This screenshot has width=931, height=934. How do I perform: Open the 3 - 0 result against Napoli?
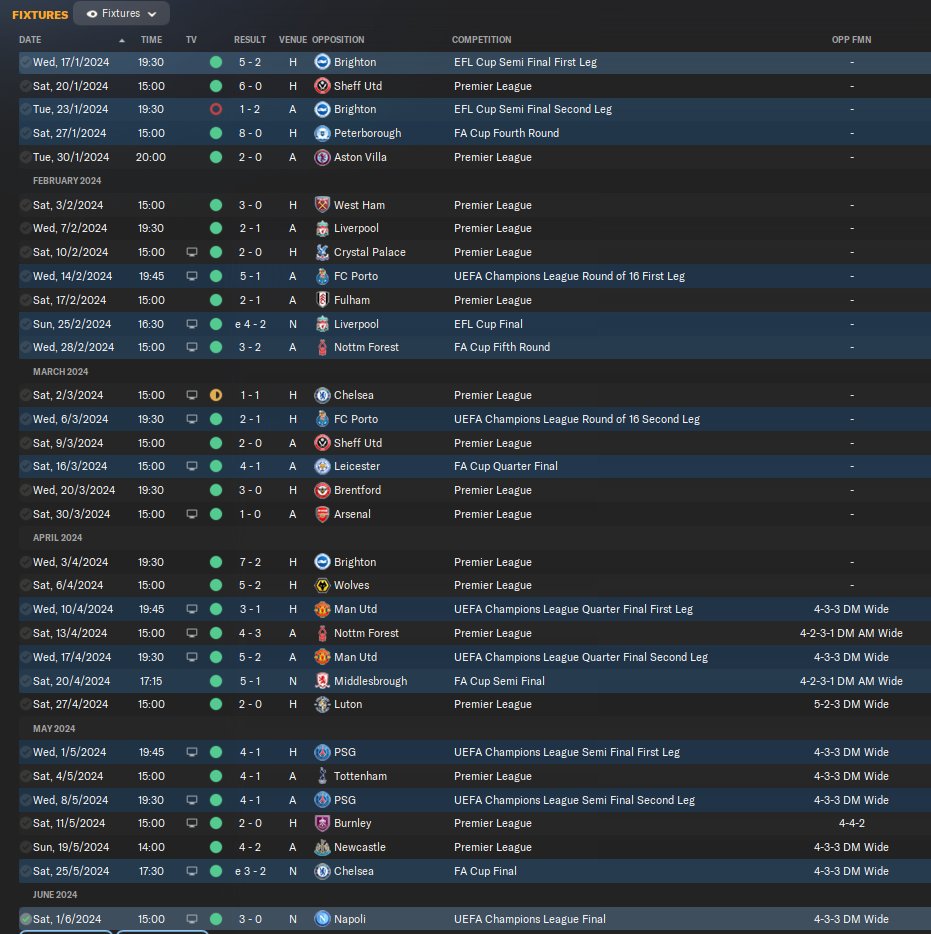point(250,919)
